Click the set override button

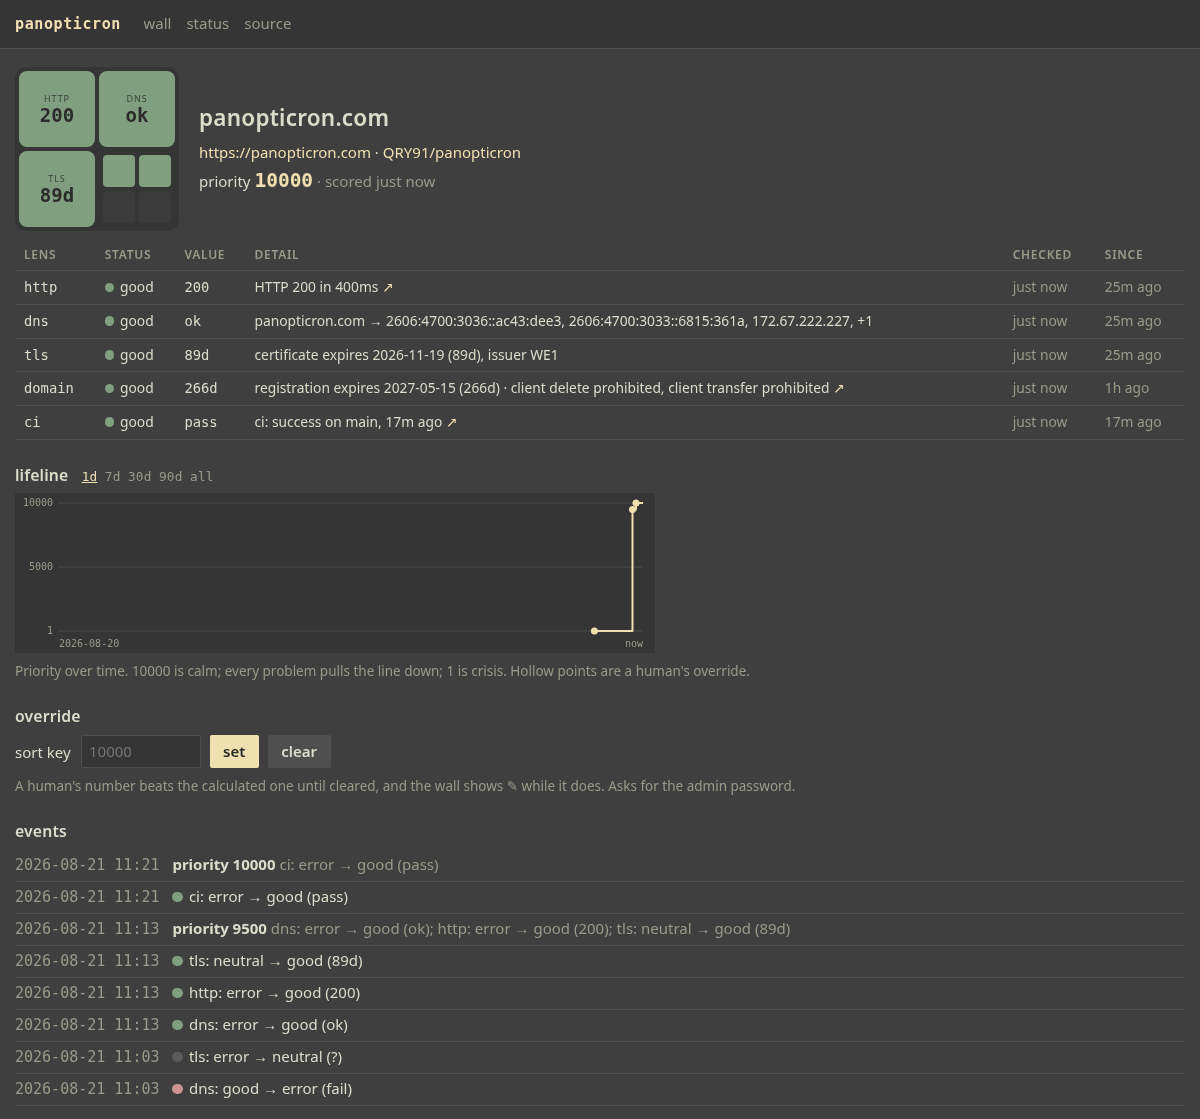click(234, 752)
